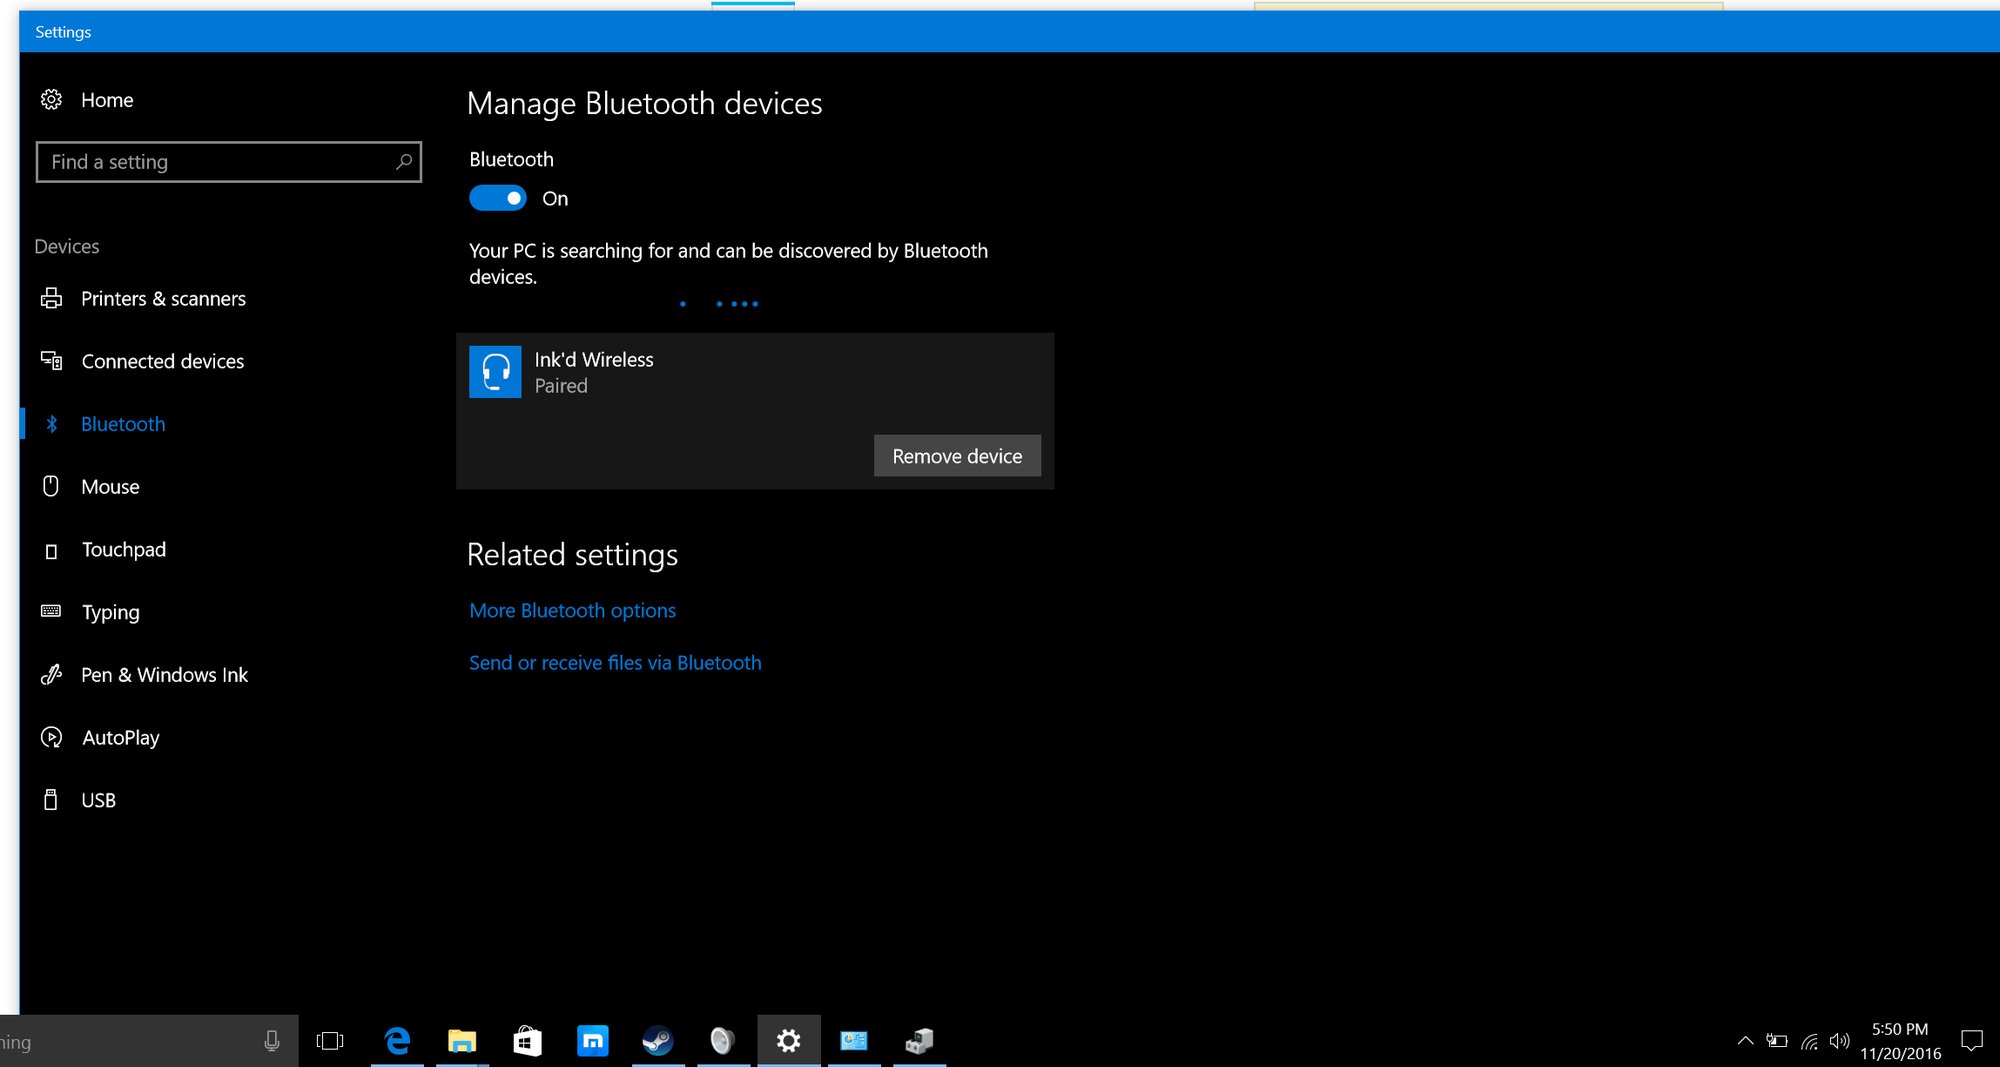The width and height of the screenshot is (2000, 1067).
Task: Launch Microsoft Edge from taskbar
Action: coord(397,1042)
